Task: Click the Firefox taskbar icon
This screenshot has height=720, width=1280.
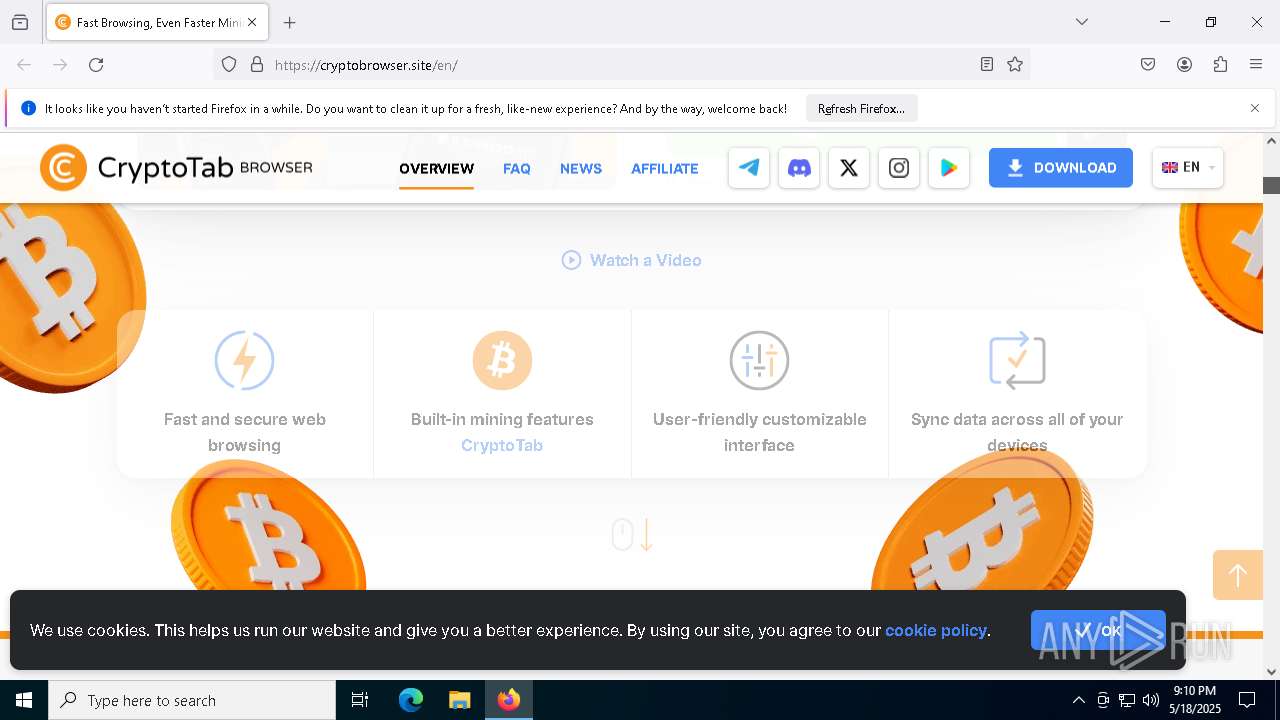Action: coord(509,700)
